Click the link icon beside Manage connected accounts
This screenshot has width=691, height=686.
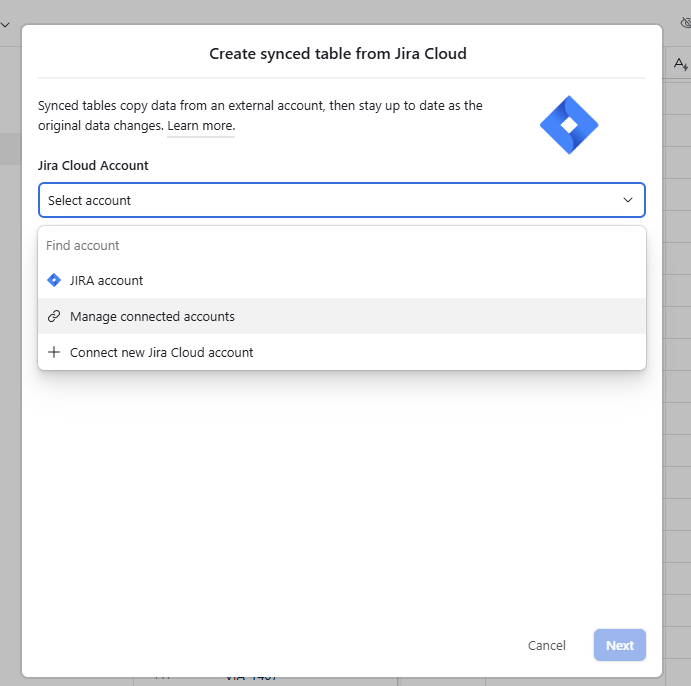click(54, 316)
